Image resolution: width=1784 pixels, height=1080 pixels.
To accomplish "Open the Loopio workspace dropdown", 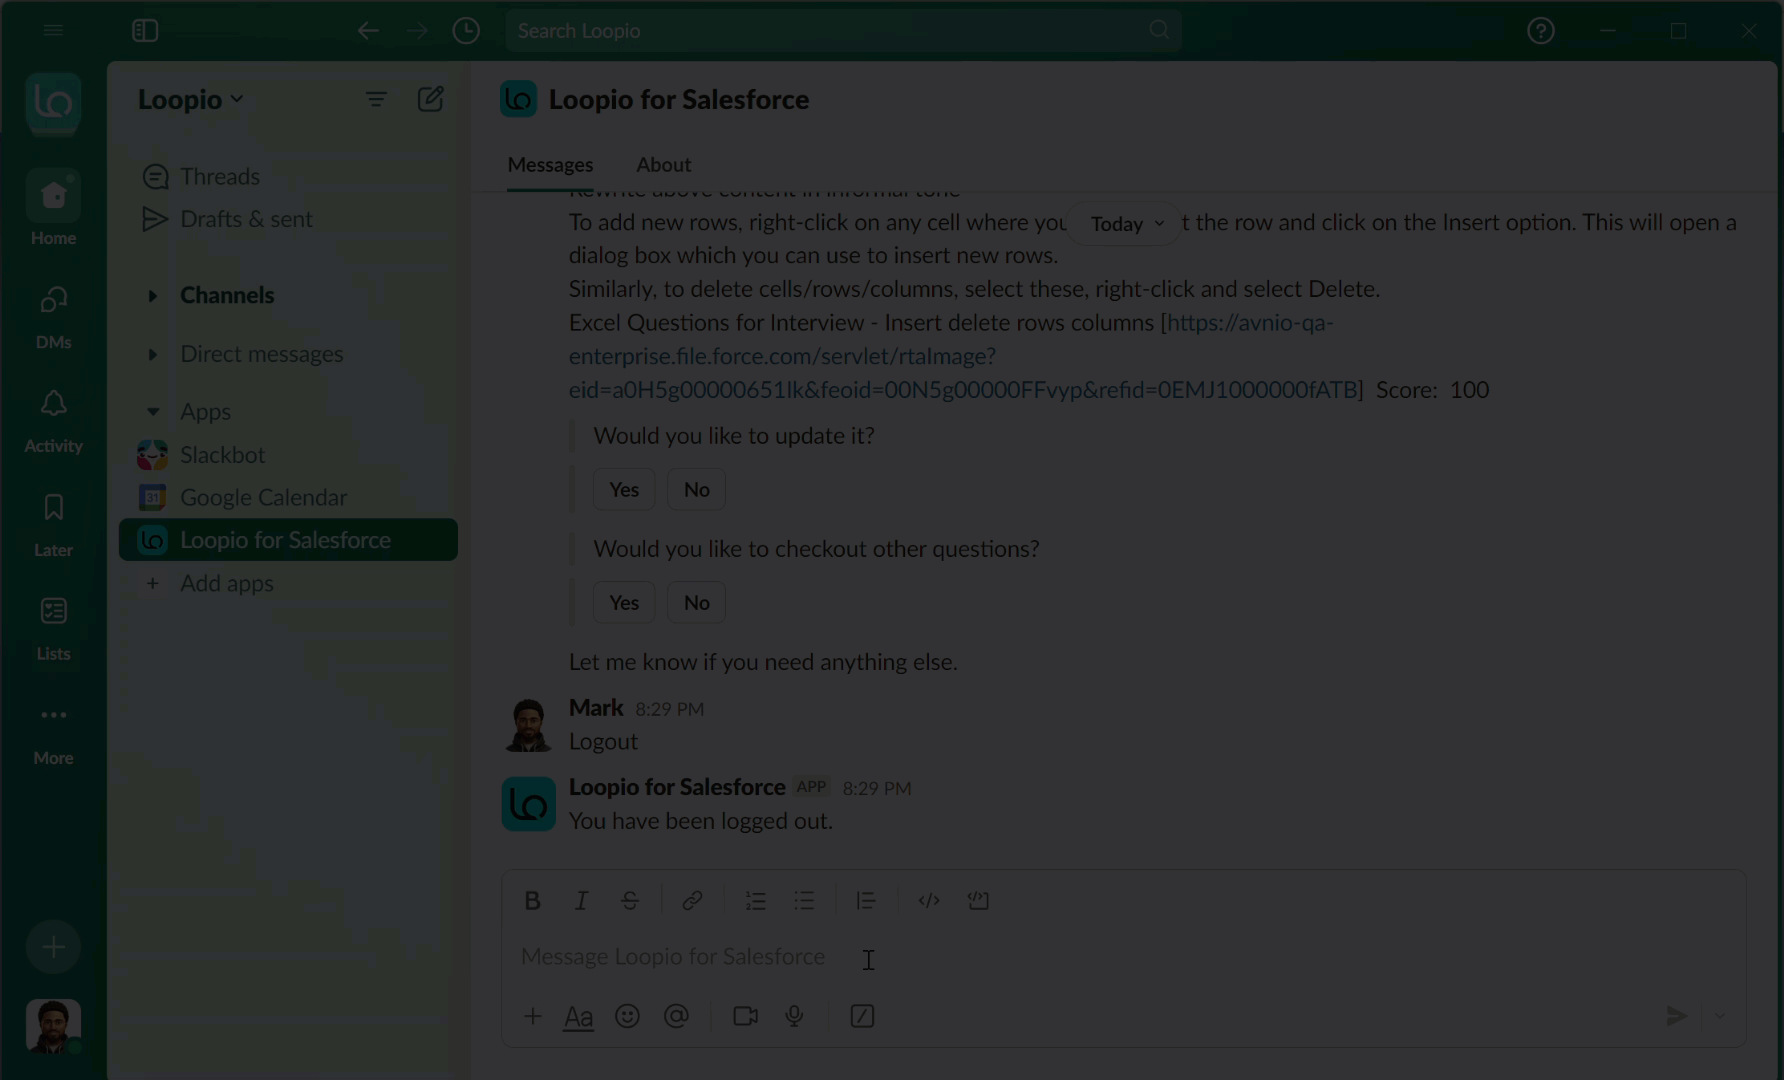I will coord(190,99).
